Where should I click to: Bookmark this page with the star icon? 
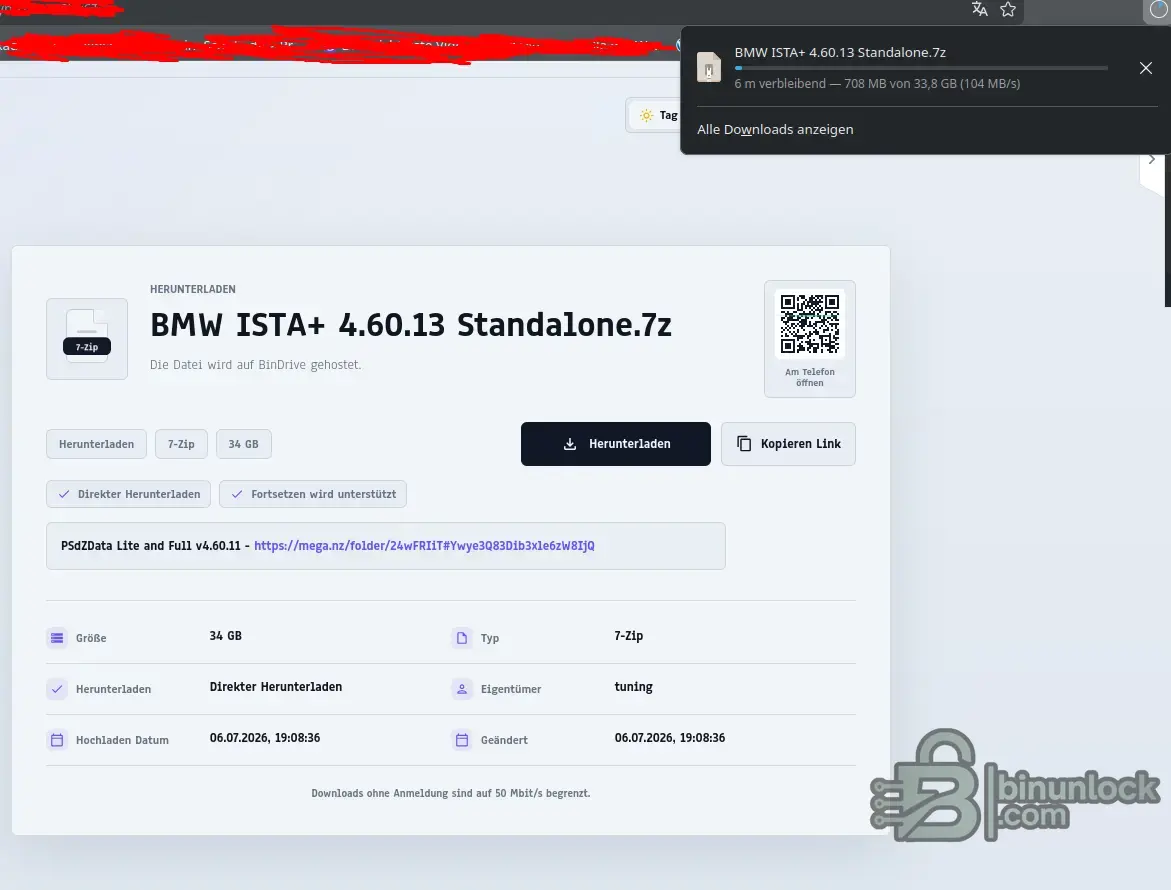[x=1008, y=9]
